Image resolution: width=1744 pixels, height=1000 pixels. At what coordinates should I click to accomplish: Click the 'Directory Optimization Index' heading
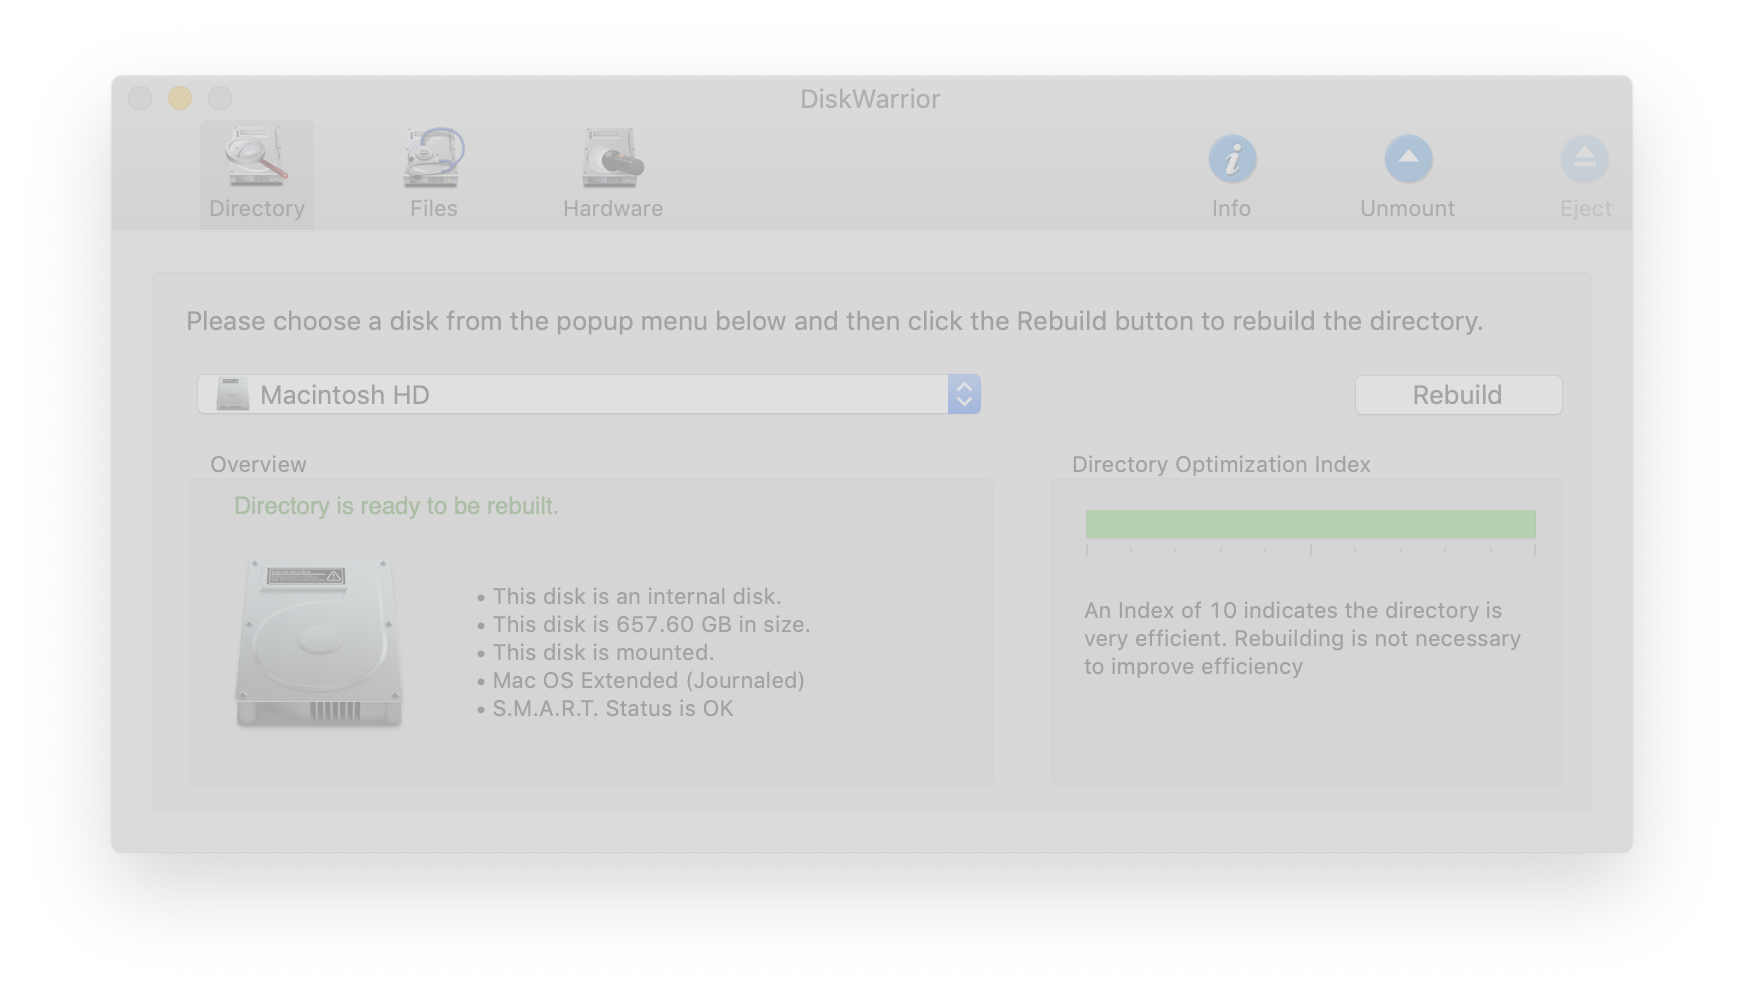(x=1221, y=464)
